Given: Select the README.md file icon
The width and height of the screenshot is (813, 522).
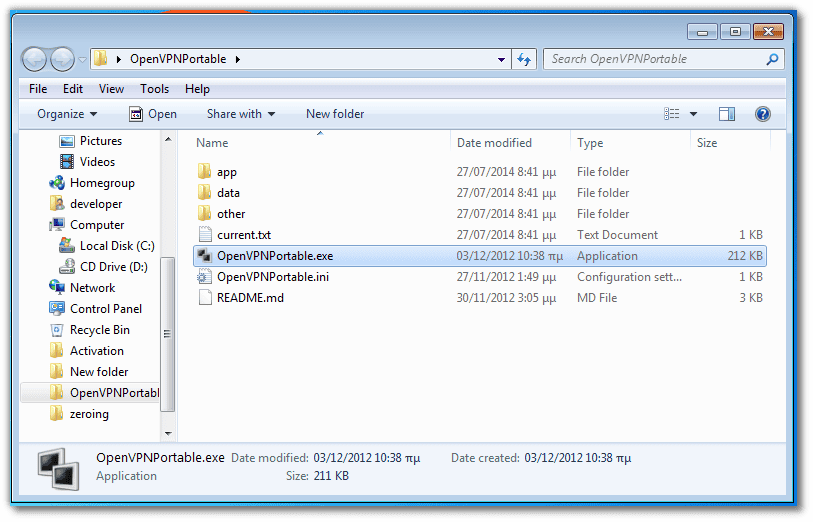Looking at the screenshot, I should (205, 298).
